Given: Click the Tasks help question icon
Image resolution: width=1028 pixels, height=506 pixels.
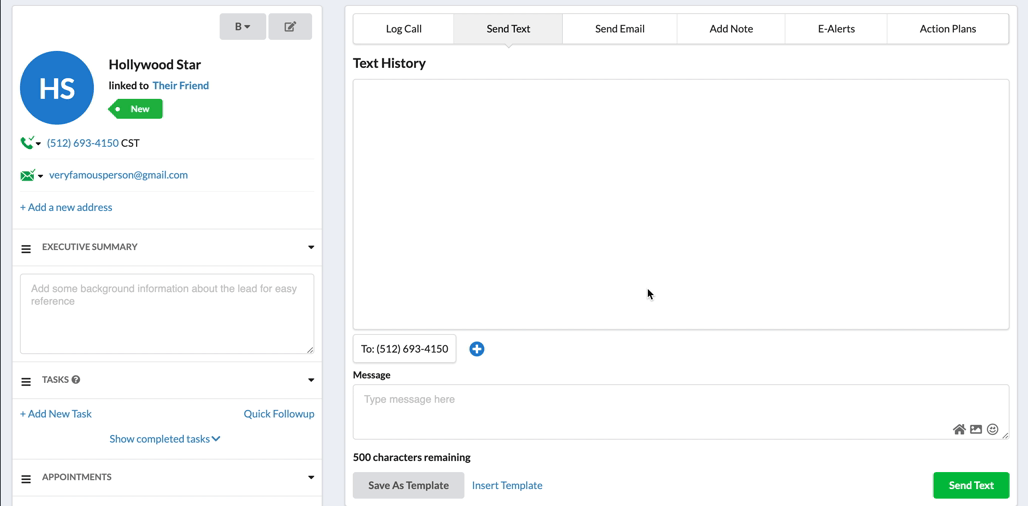Looking at the screenshot, I should (x=76, y=380).
